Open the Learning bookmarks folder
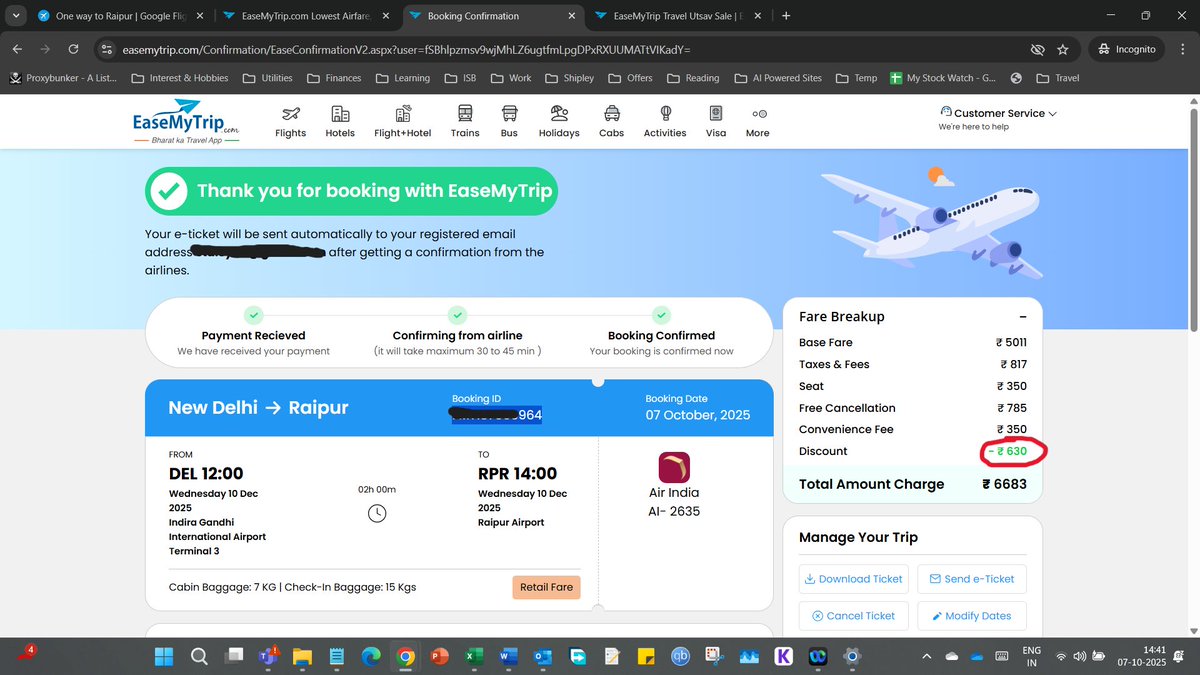The image size is (1200, 675). 404,78
